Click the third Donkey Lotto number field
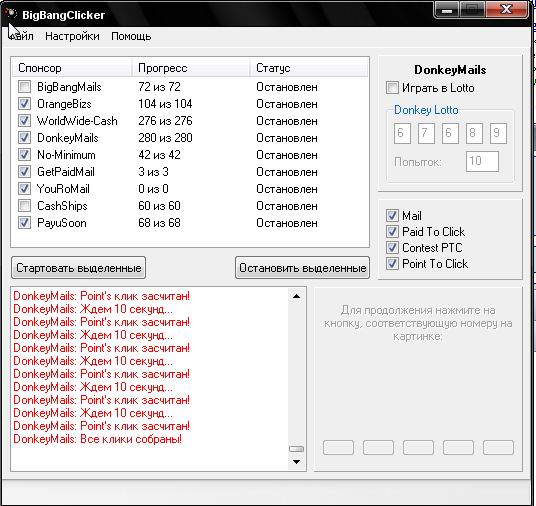The height and width of the screenshot is (506, 536). click(x=450, y=133)
